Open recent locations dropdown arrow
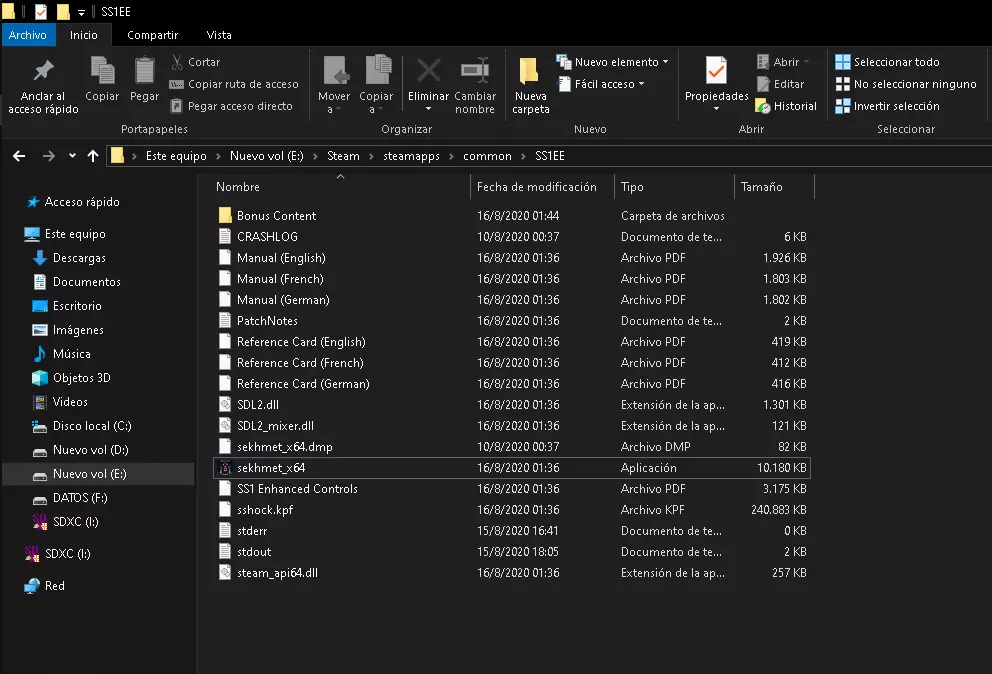The height and width of the screenshot is (674, 992). click(72, 156)
